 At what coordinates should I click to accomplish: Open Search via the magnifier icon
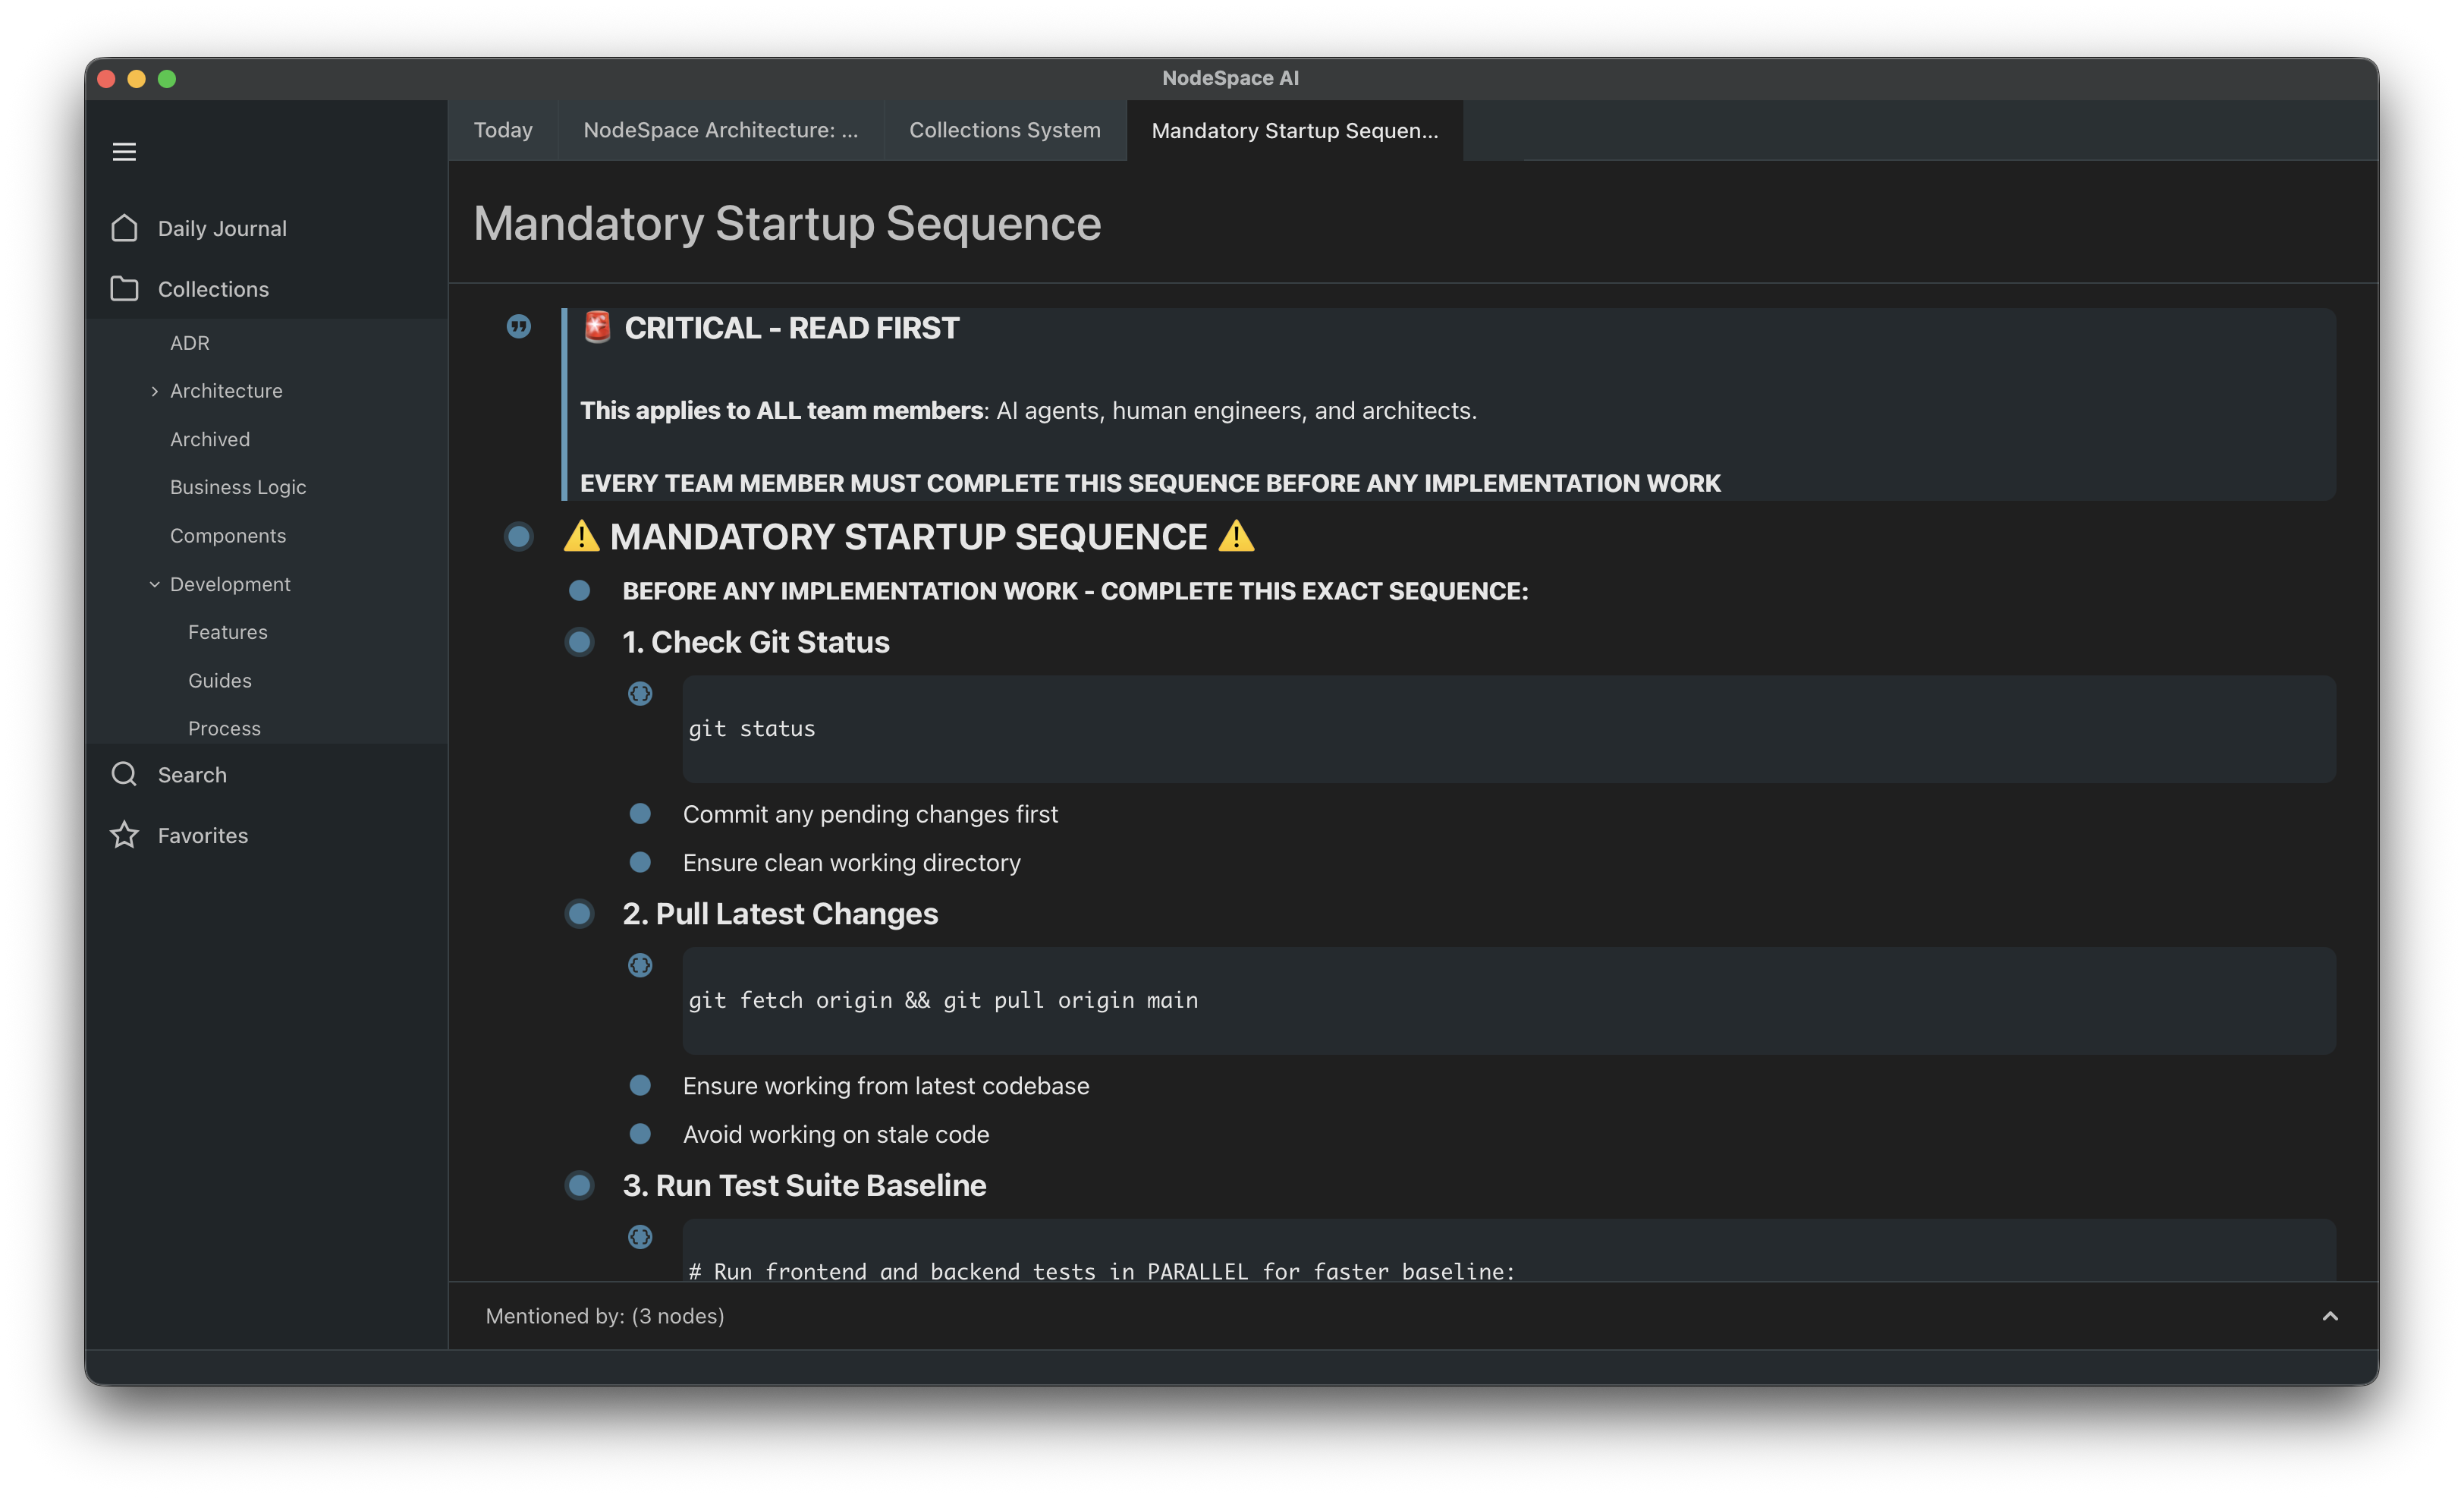click(124, 774)
